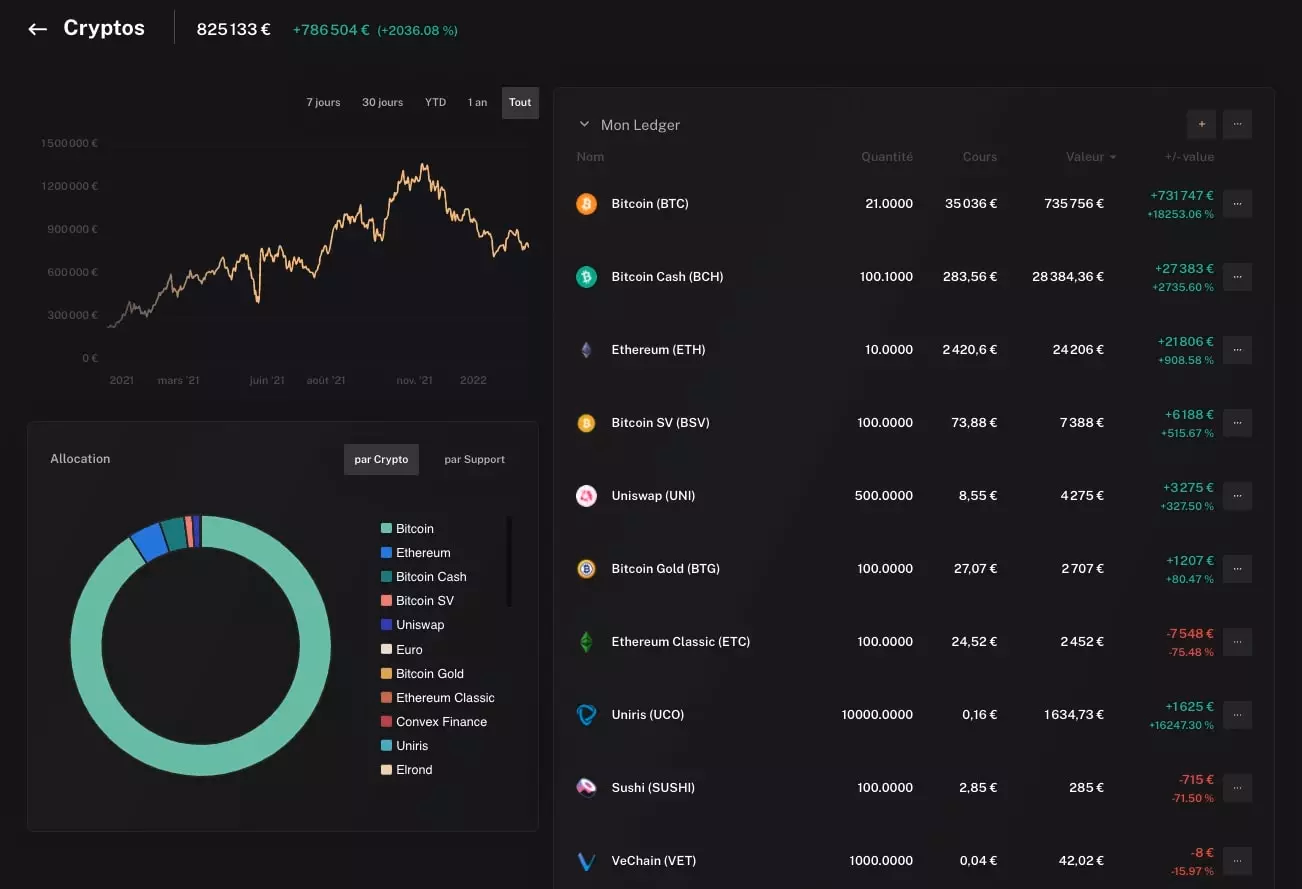
Task: Select the VeChain (VET) icon
Action: [x=587, y=860]
